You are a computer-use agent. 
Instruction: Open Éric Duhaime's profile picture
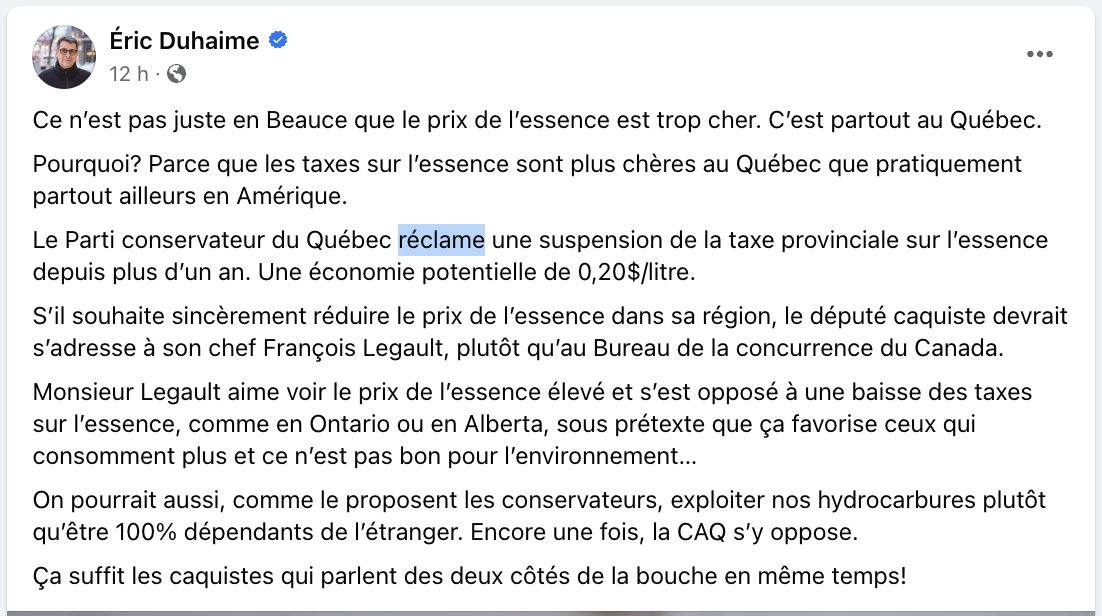coord(64,57)
